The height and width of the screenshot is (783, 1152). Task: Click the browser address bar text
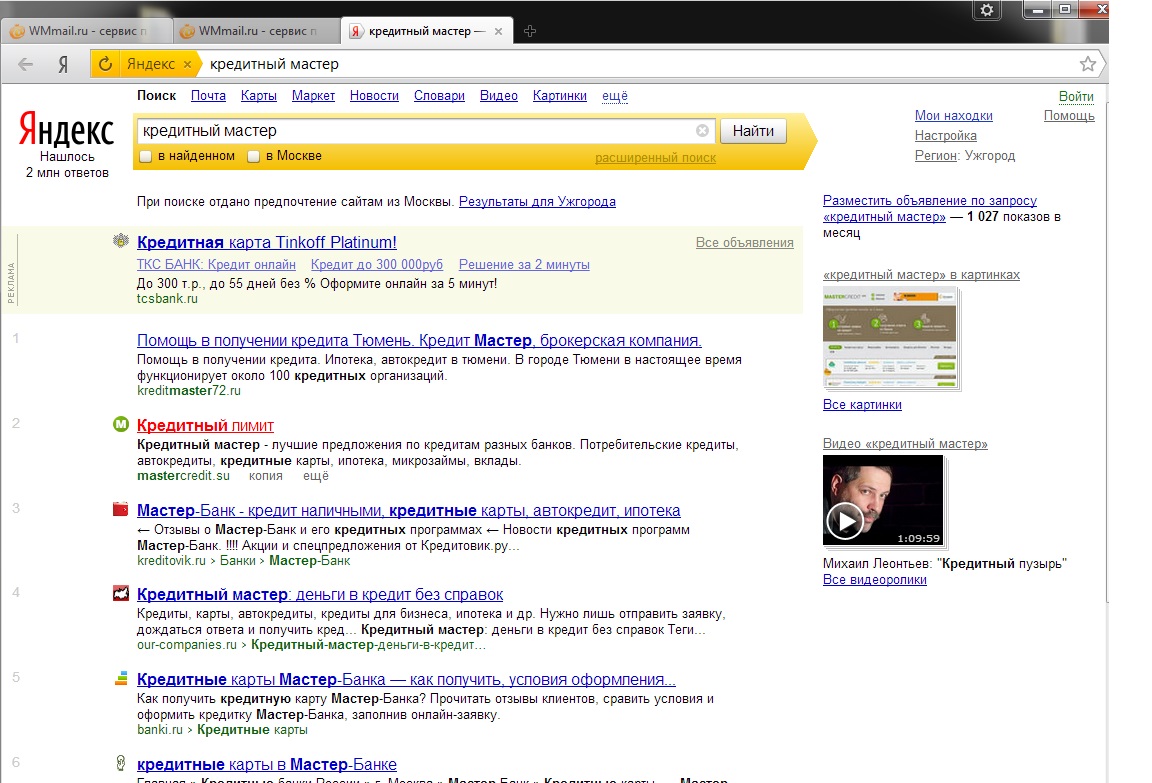click(x=274, y=64)
